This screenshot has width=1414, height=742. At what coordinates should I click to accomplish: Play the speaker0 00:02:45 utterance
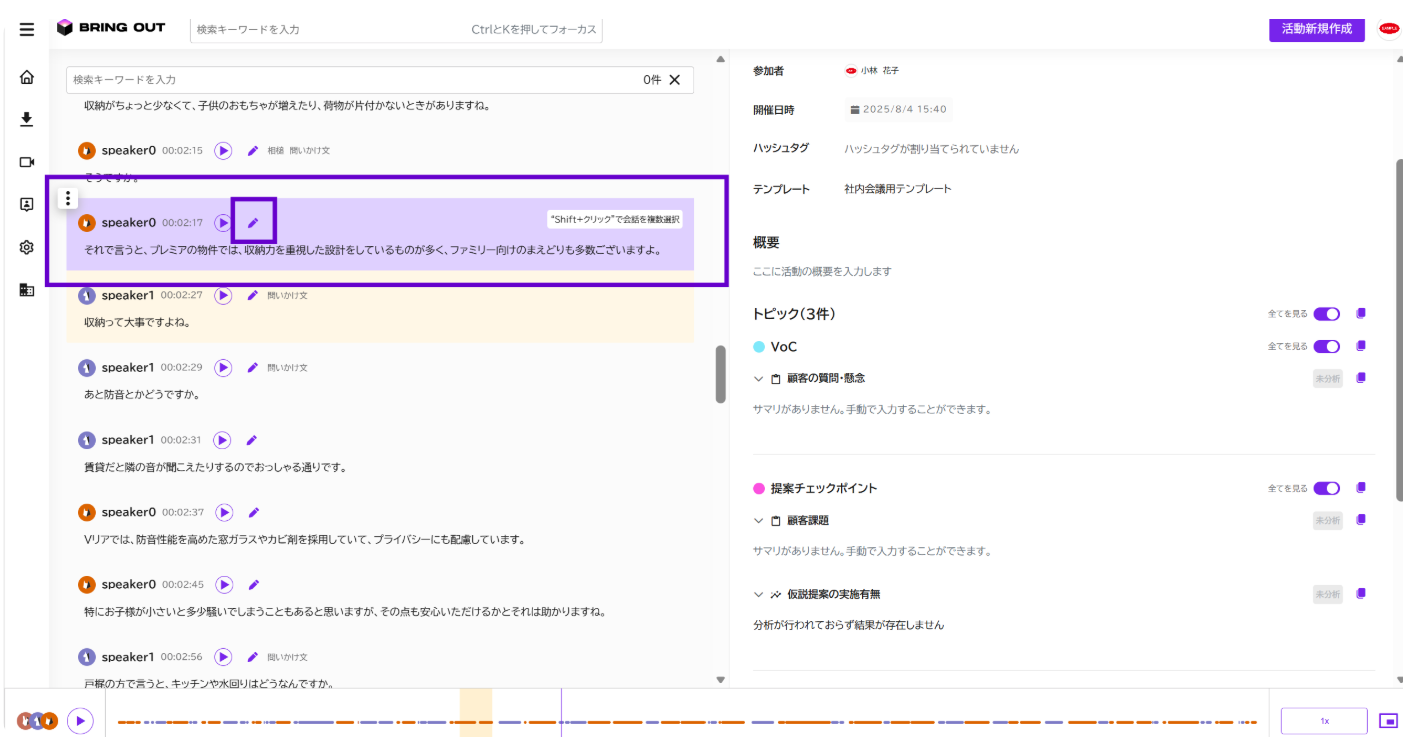(225, 584)
